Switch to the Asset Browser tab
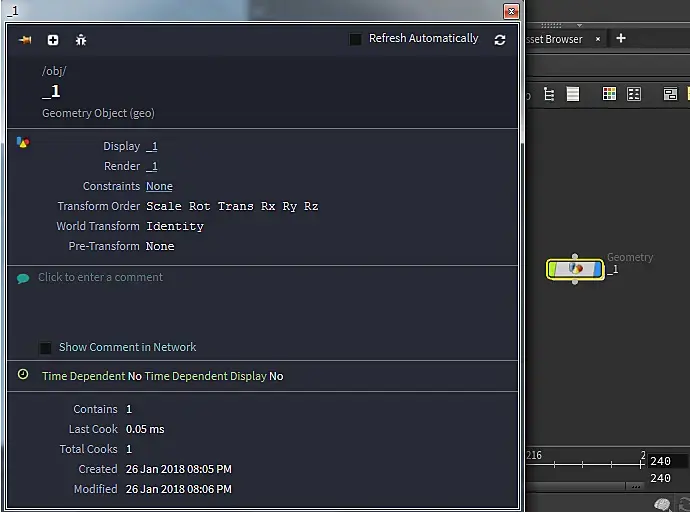This screenshot has width=690, height=512. coord(554,39)
